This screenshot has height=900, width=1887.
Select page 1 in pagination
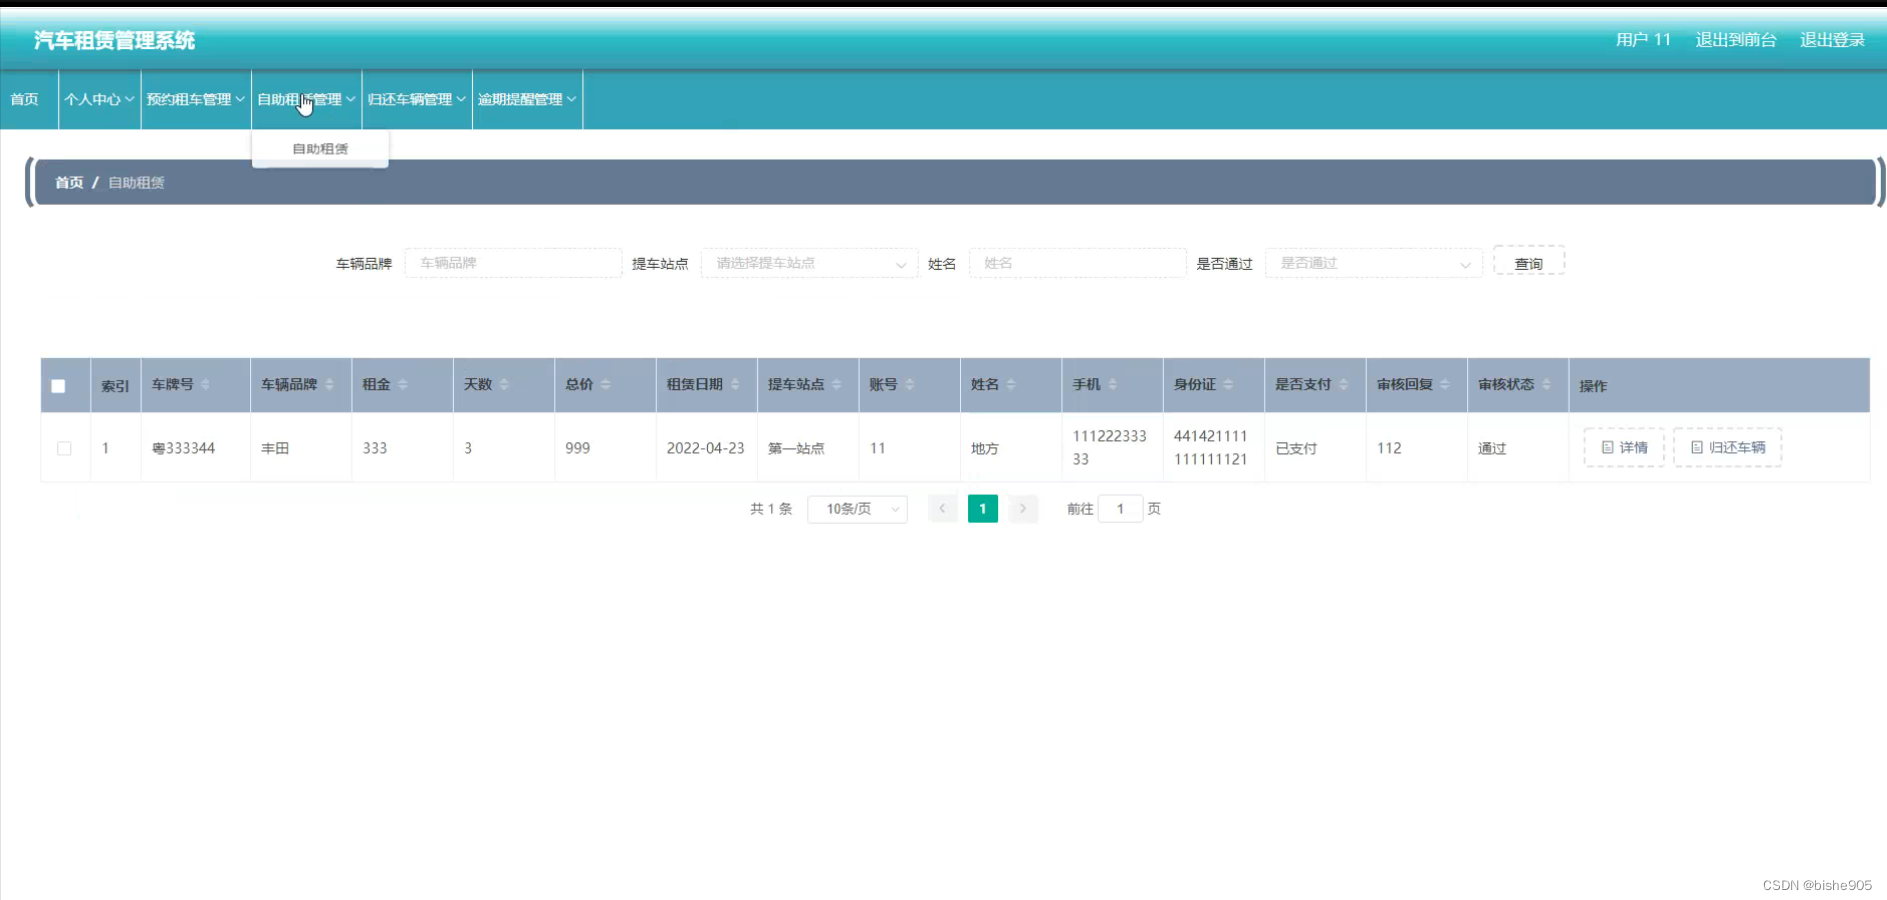tap(983, 509)
